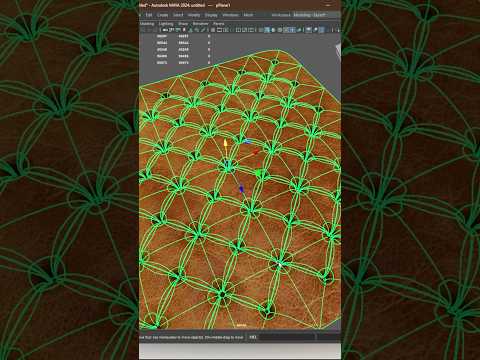Open the Edit menu
480x360 pixels.
point(149,15)
